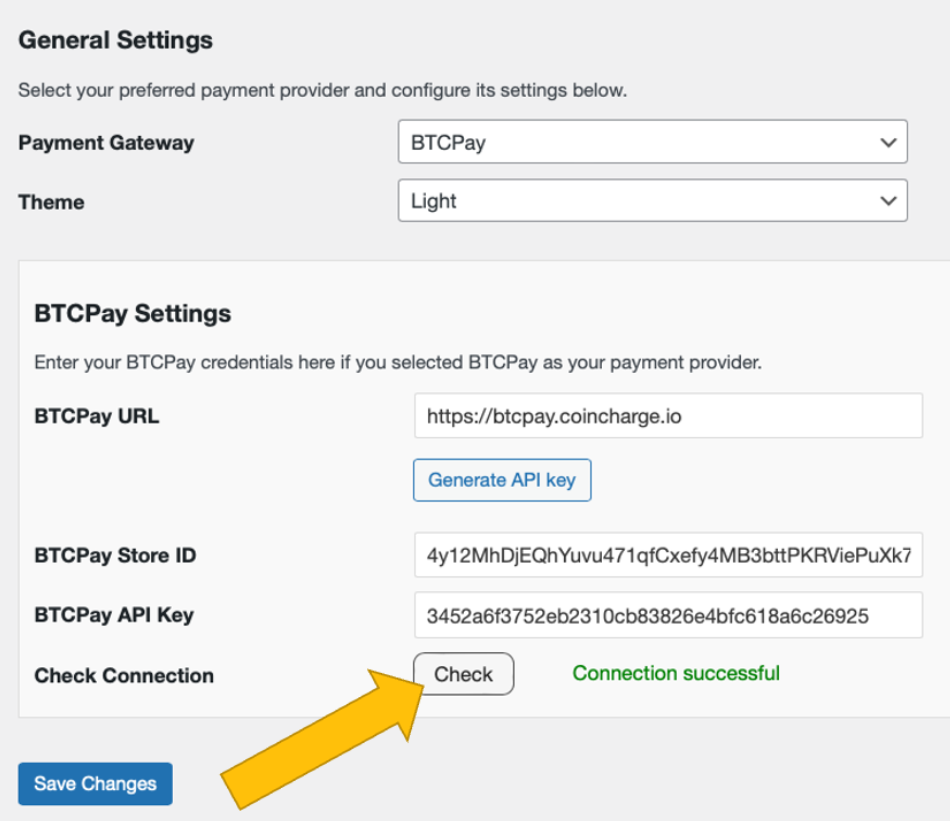Click the General Settings heading

[116, 41]
